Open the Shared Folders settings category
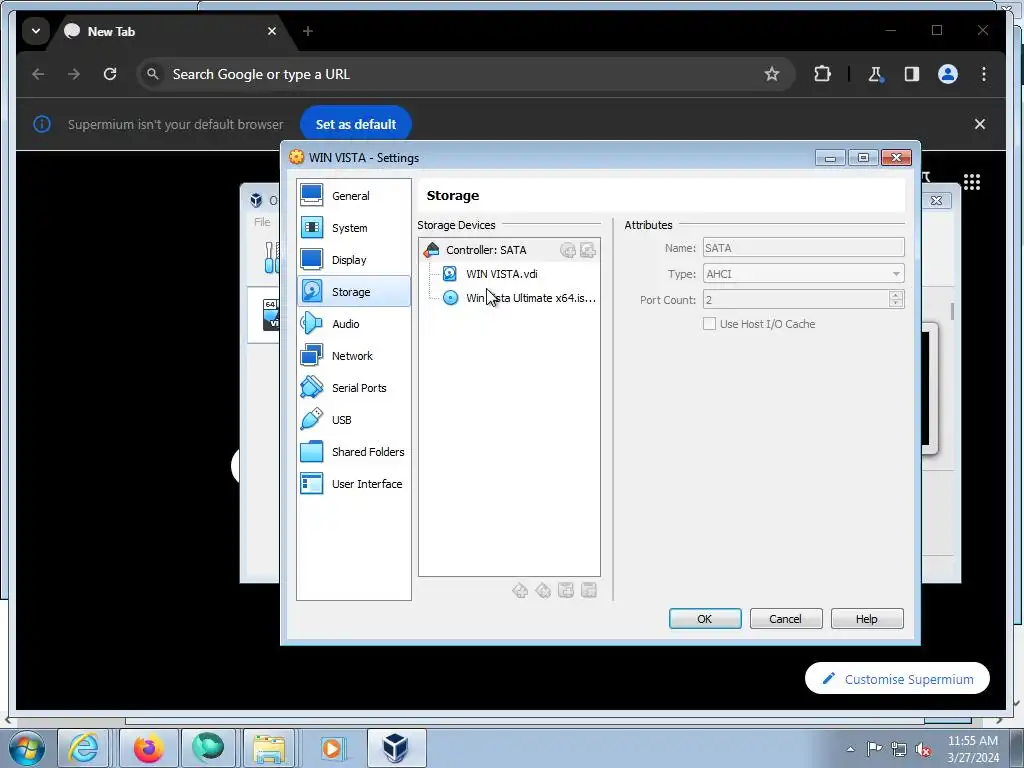The image size is (1024, 768). pos(353,451)
